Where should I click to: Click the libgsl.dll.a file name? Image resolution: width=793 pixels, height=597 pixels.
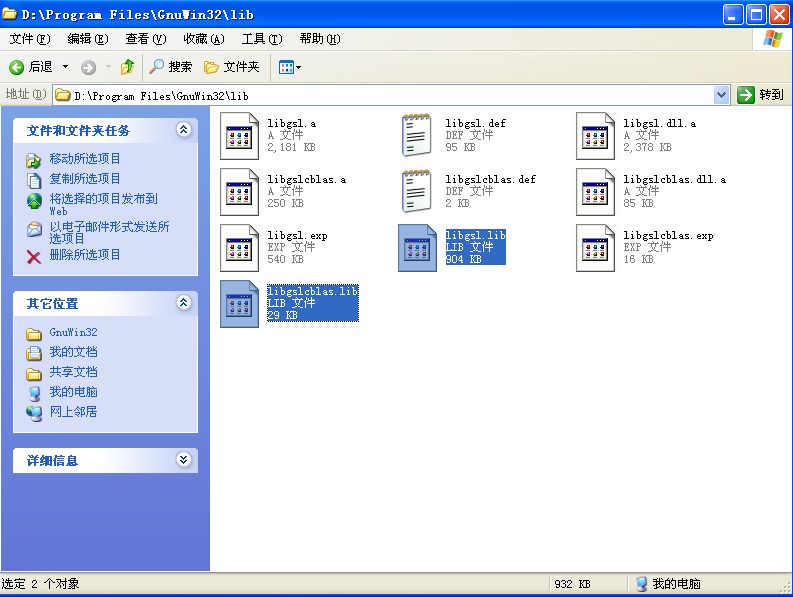[659, 123]
